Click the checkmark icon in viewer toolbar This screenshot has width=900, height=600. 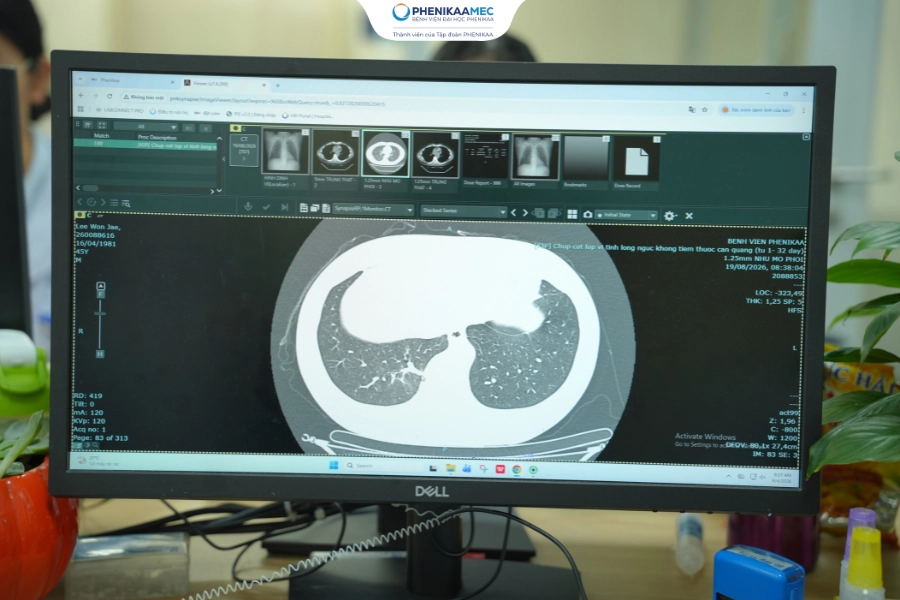266,207
